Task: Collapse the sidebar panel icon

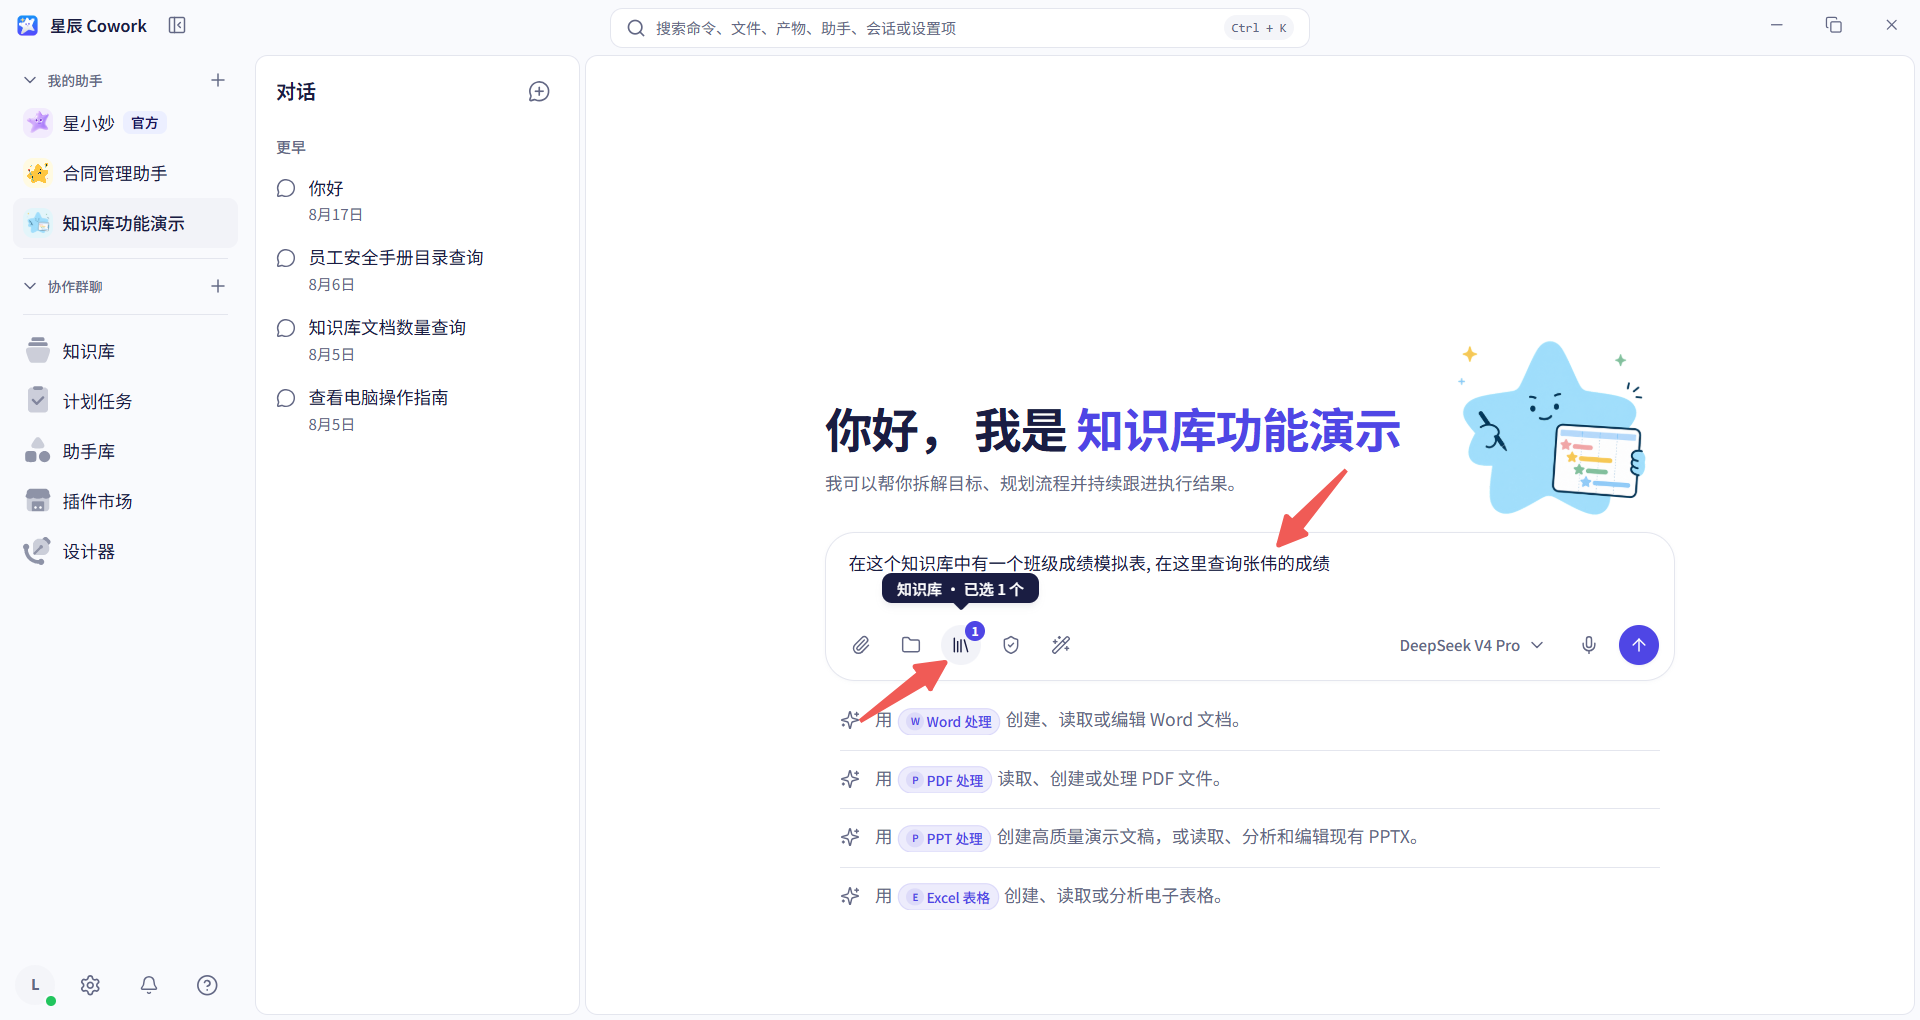Action: tap(177, 26)
